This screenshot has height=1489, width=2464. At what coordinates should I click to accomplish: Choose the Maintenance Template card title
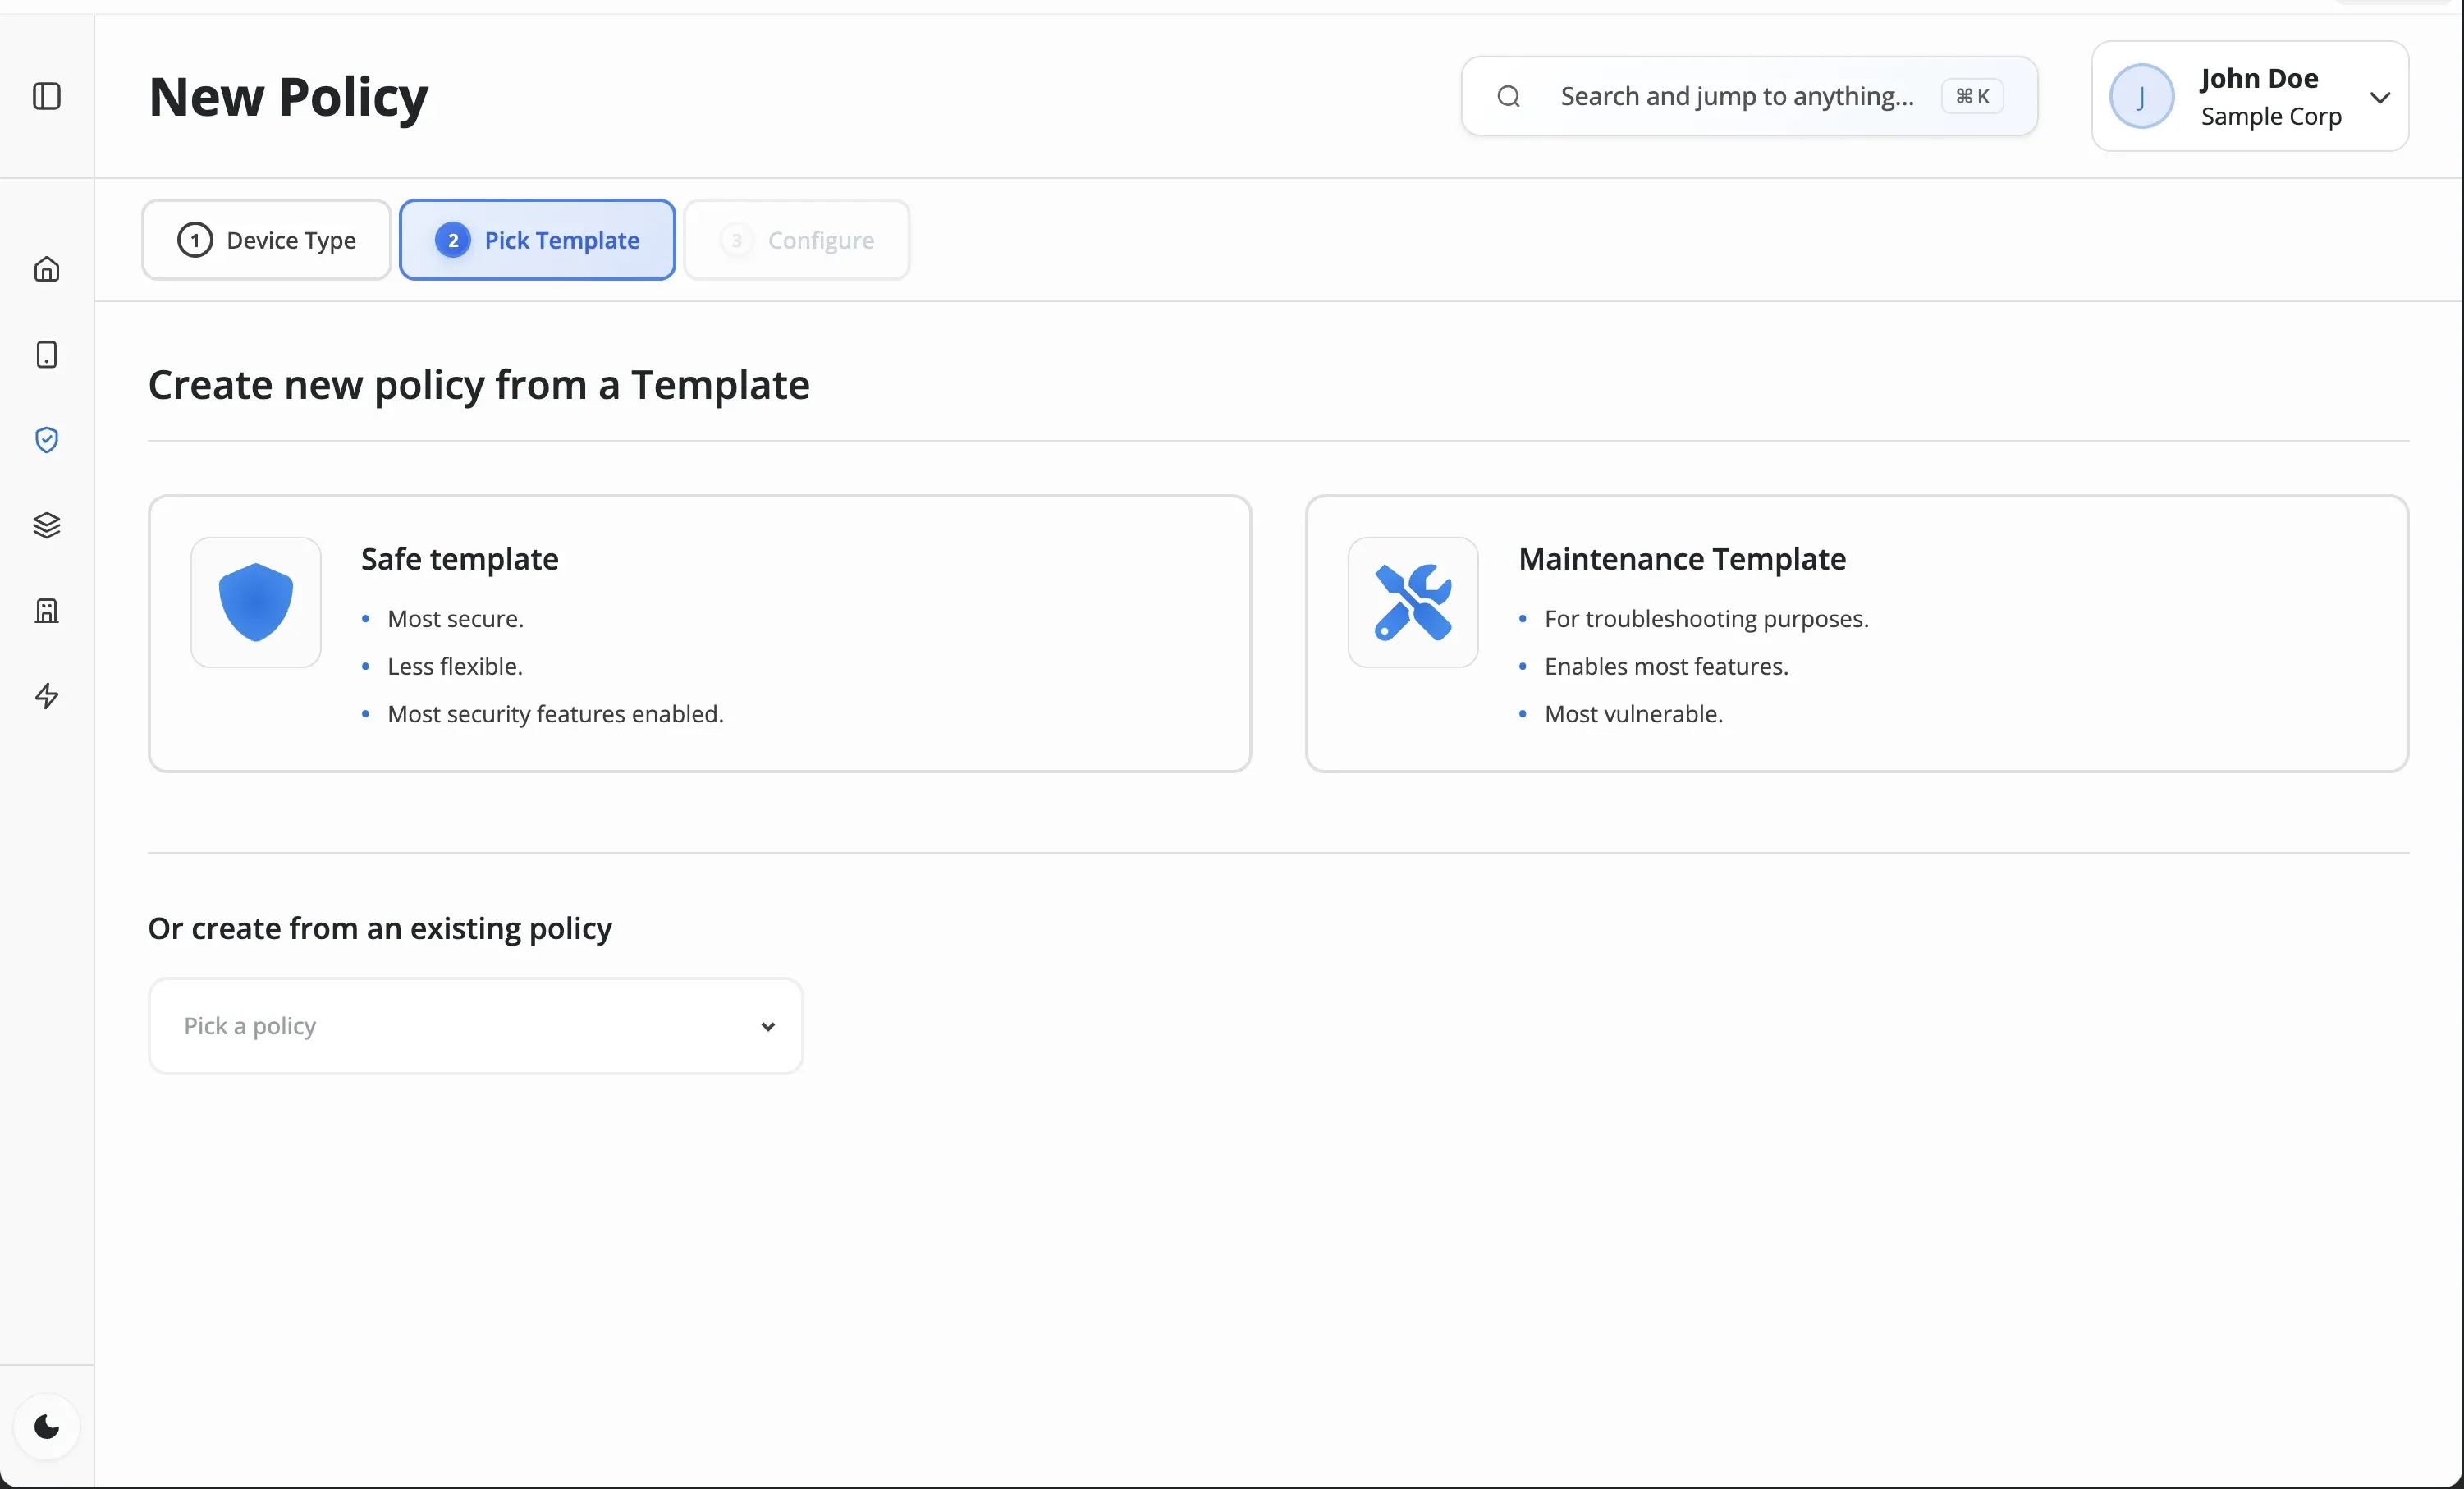1681,559
